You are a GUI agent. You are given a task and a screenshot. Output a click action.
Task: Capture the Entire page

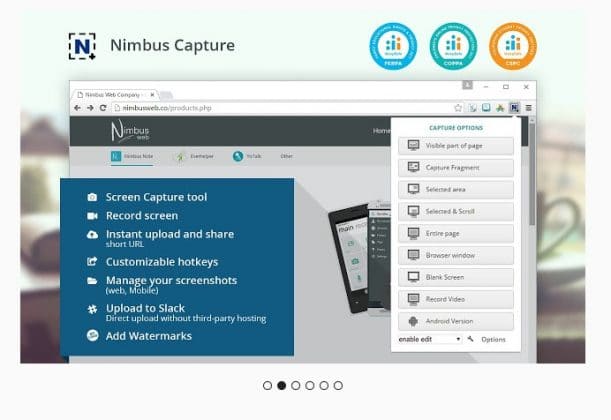pos(456,233)
